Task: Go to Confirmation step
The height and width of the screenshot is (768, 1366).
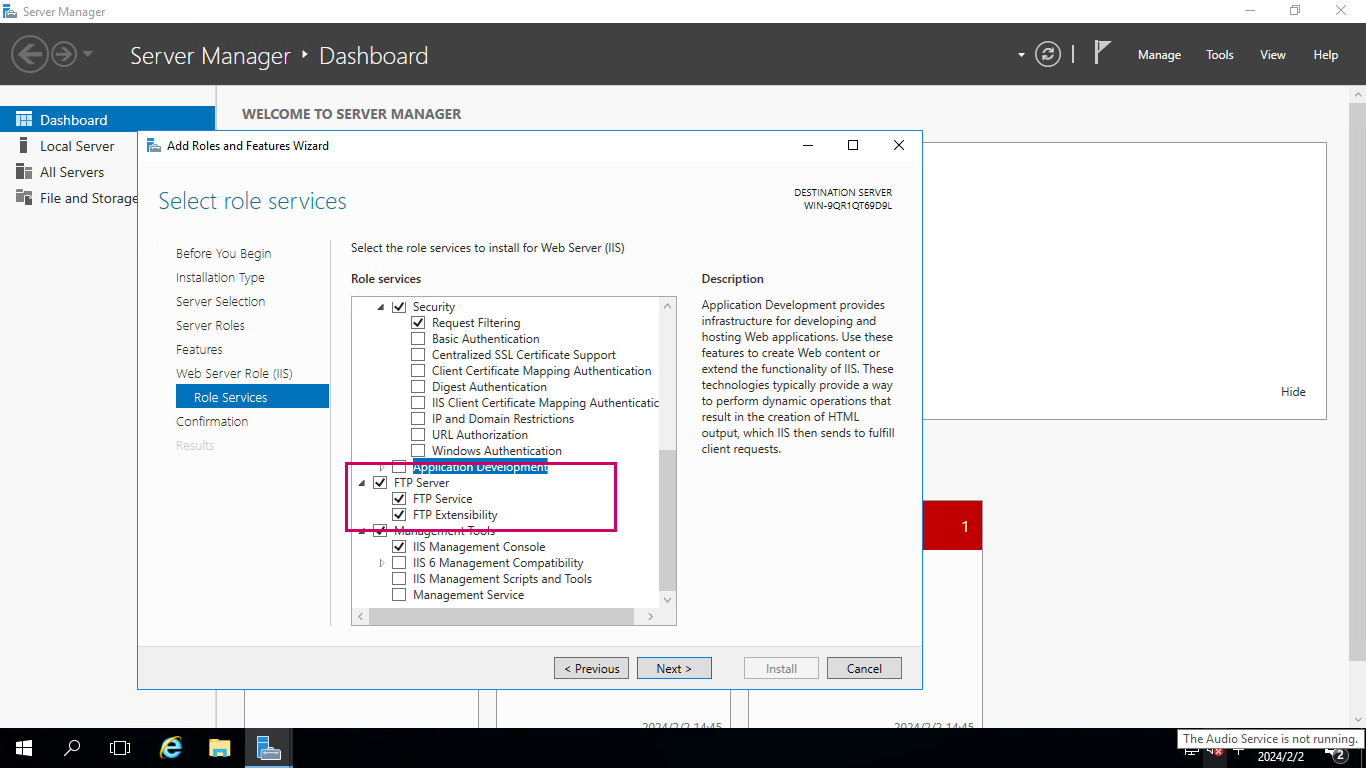Action: tap(212, 421)
